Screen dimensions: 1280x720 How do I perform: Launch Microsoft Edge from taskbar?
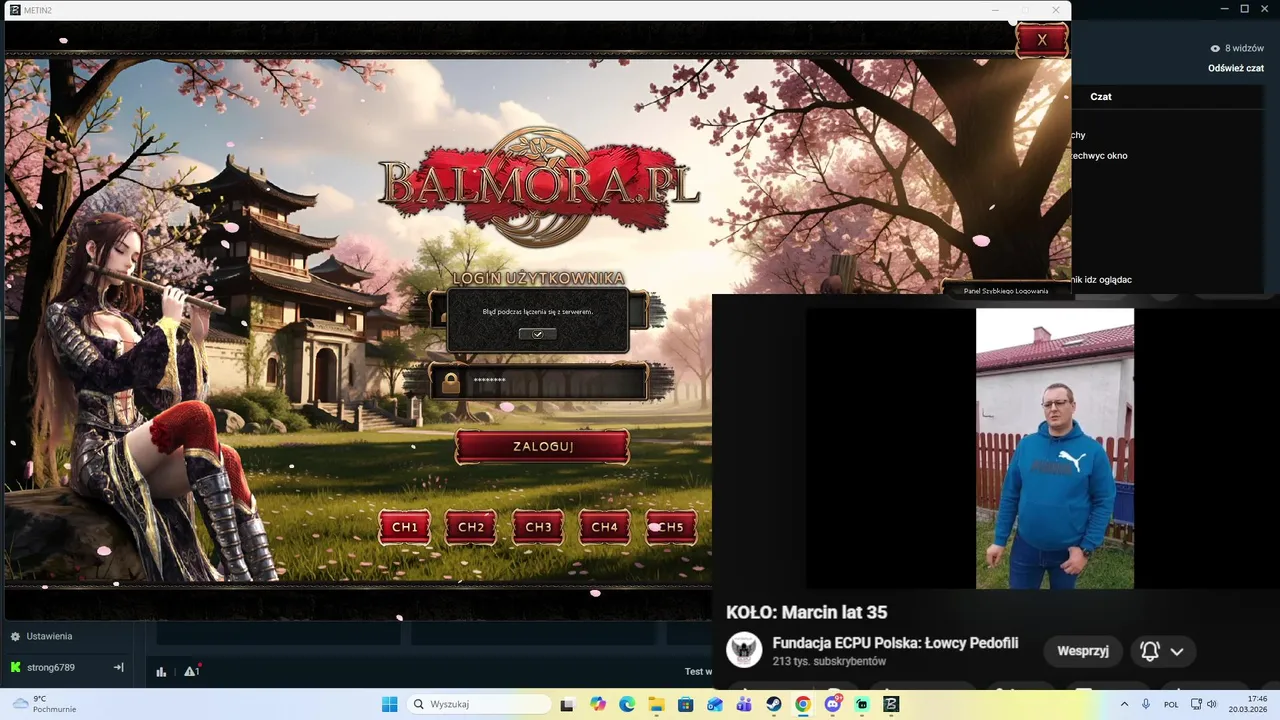(x=627, y=704)
